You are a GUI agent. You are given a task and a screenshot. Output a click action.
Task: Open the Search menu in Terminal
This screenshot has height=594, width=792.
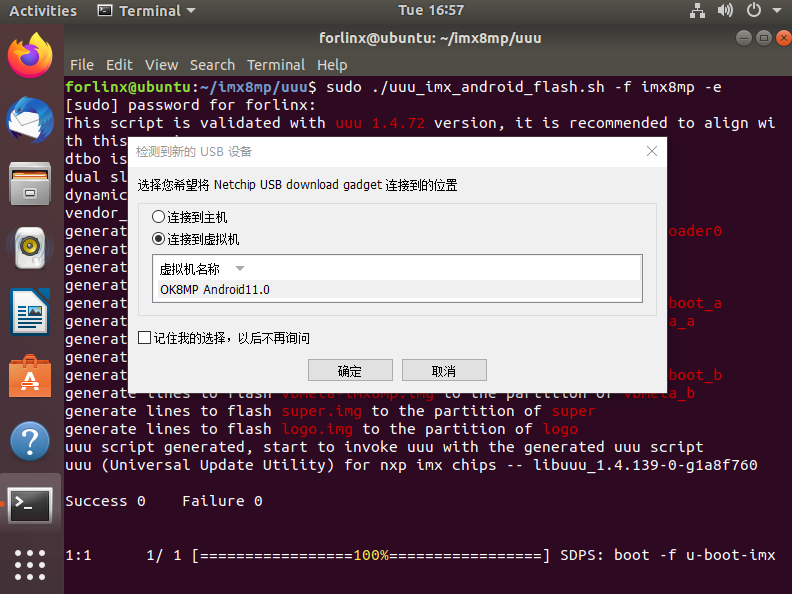pyautogui.click(x=212, y=64)
